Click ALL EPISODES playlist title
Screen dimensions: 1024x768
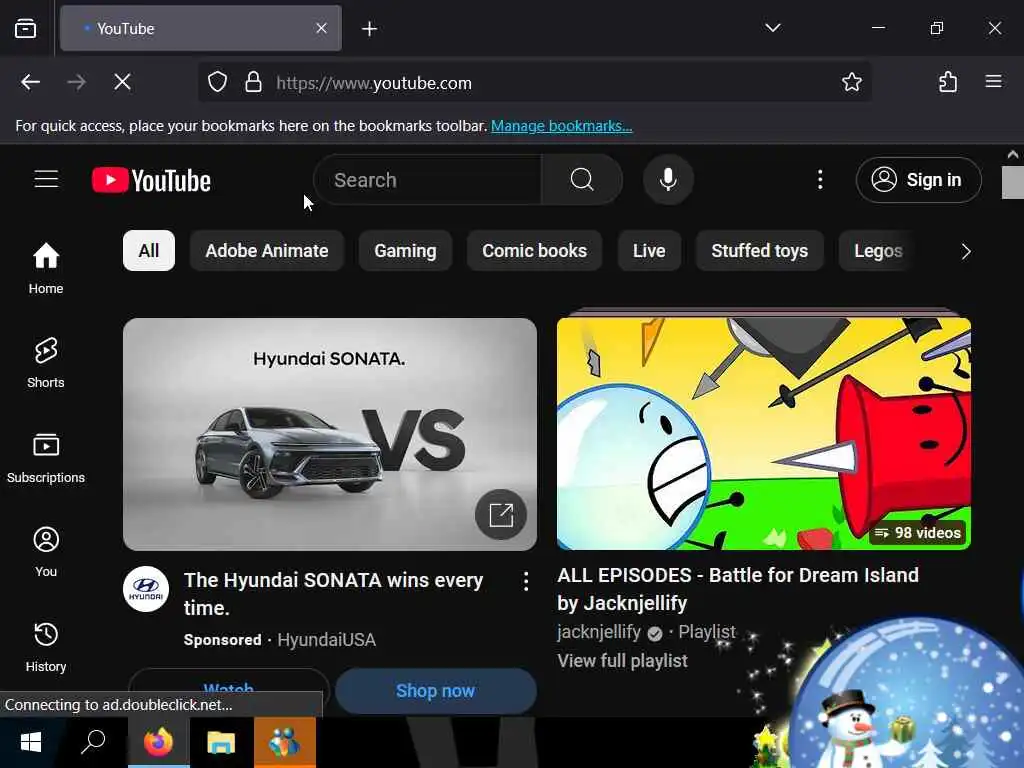point(738,589)
